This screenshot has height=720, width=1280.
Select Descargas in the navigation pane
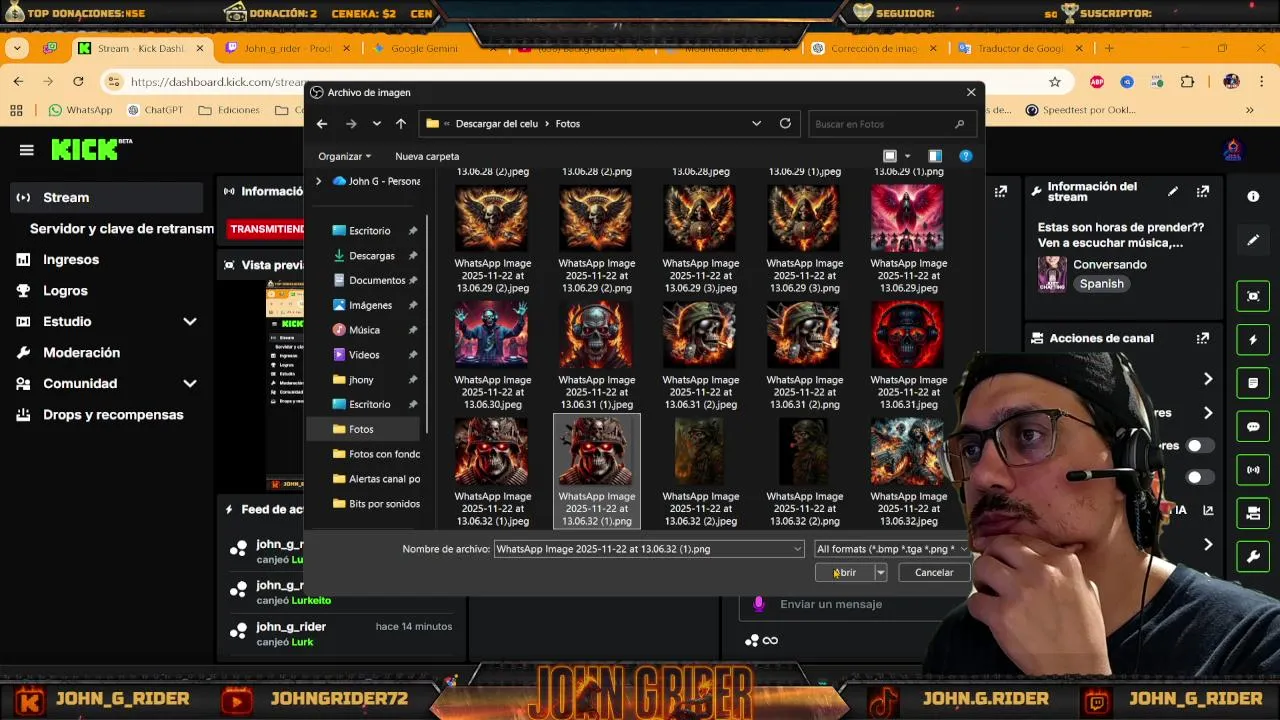pos(372,256)
